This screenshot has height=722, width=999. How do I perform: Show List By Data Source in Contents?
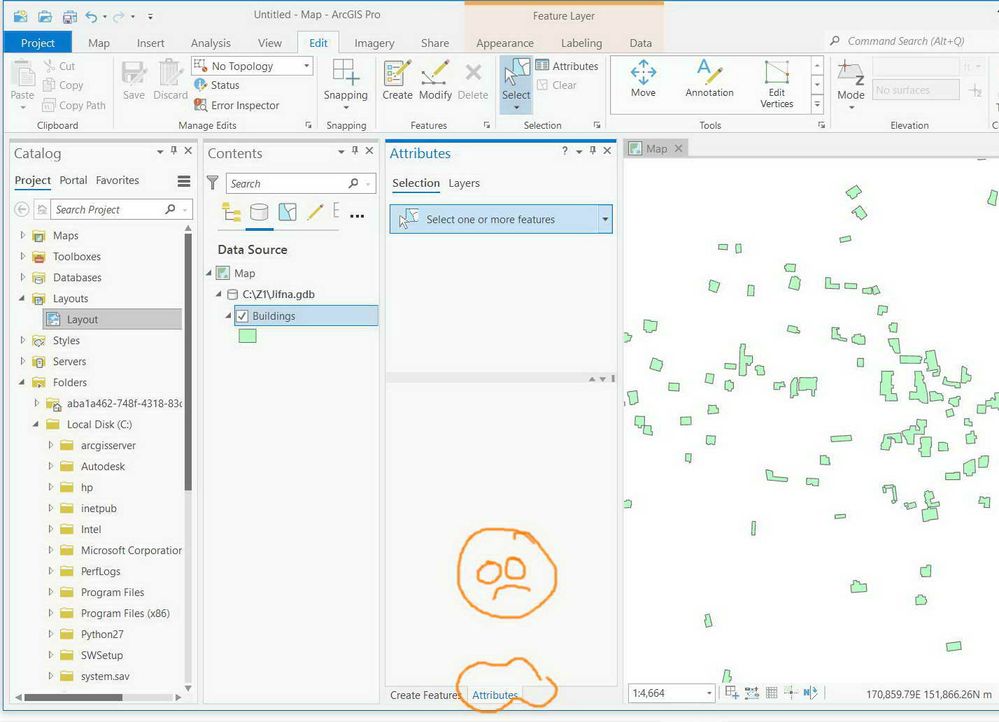point(259,212)
